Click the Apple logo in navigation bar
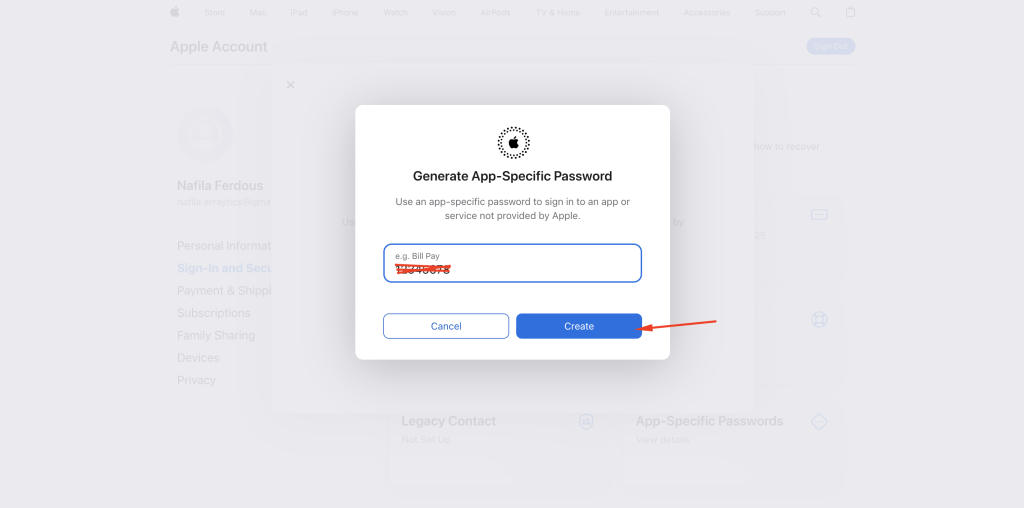 coord(175,12)
